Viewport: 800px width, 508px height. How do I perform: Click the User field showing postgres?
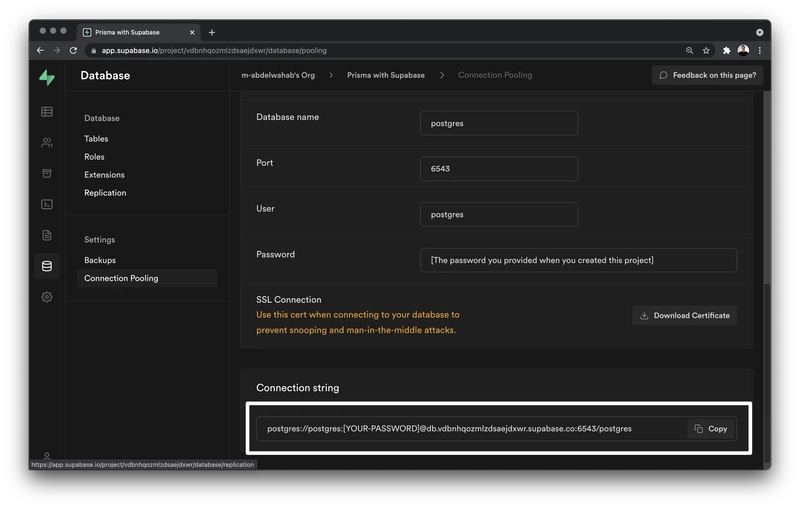point(499,214)
